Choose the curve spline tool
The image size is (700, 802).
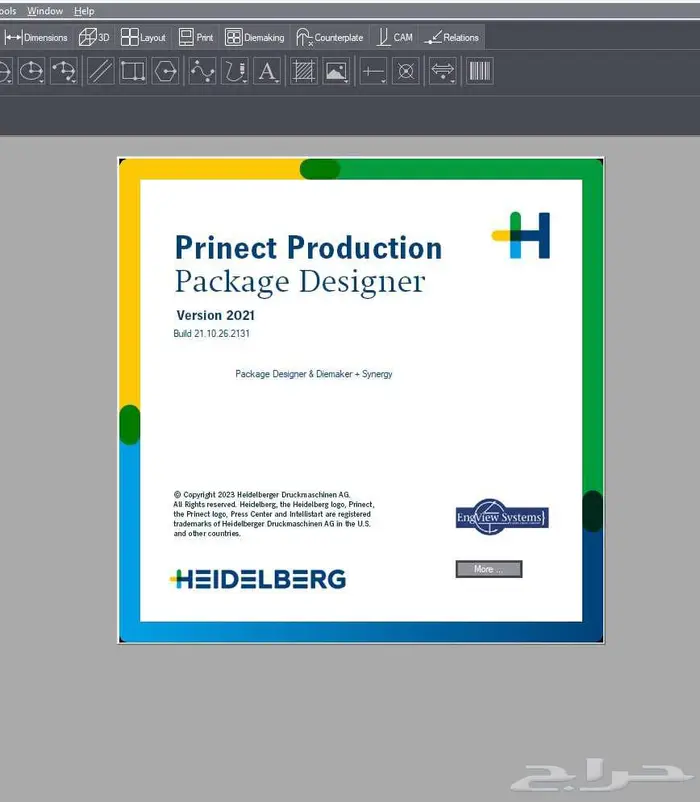pos(202,72)
